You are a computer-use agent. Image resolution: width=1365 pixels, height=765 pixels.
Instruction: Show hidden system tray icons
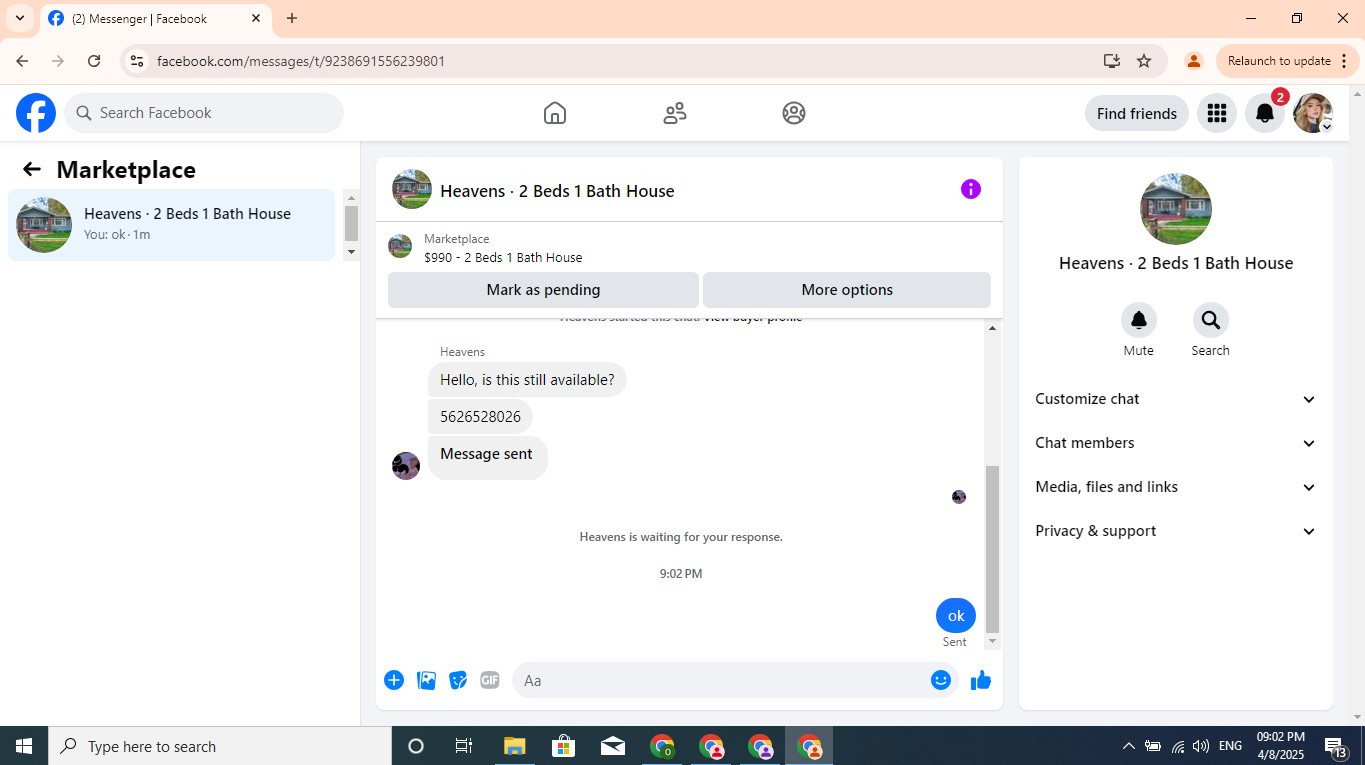1128,746
